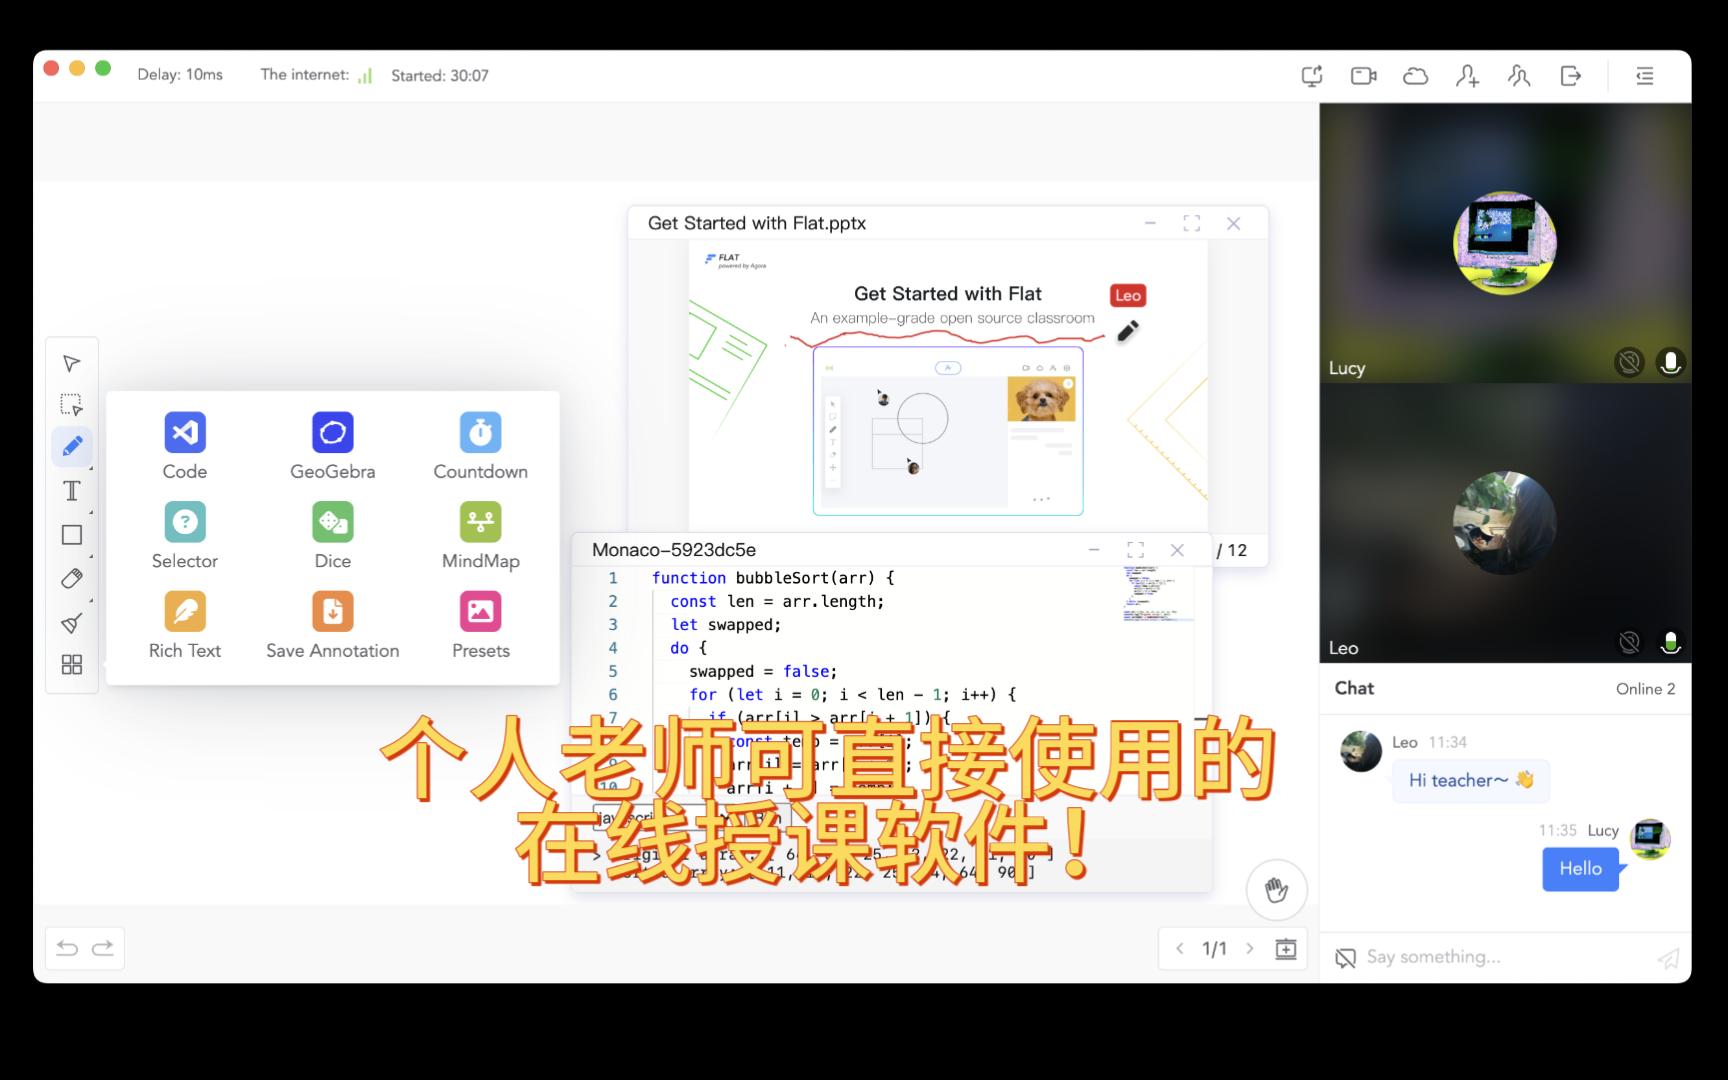The width and height of the screenshot is (1728, 1080).
Task: Mute Leo's microphone
Action: point(1670,643)
